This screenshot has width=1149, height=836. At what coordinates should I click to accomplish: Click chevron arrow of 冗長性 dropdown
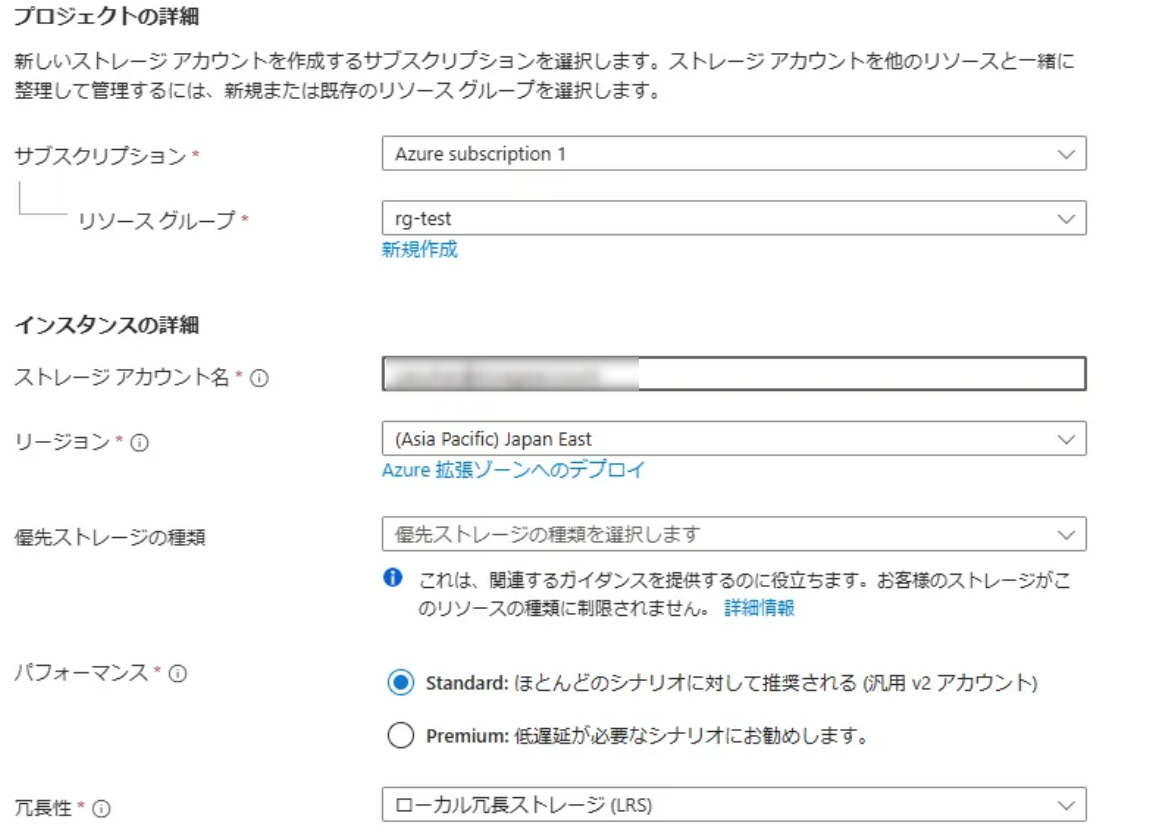[1067, 805]
